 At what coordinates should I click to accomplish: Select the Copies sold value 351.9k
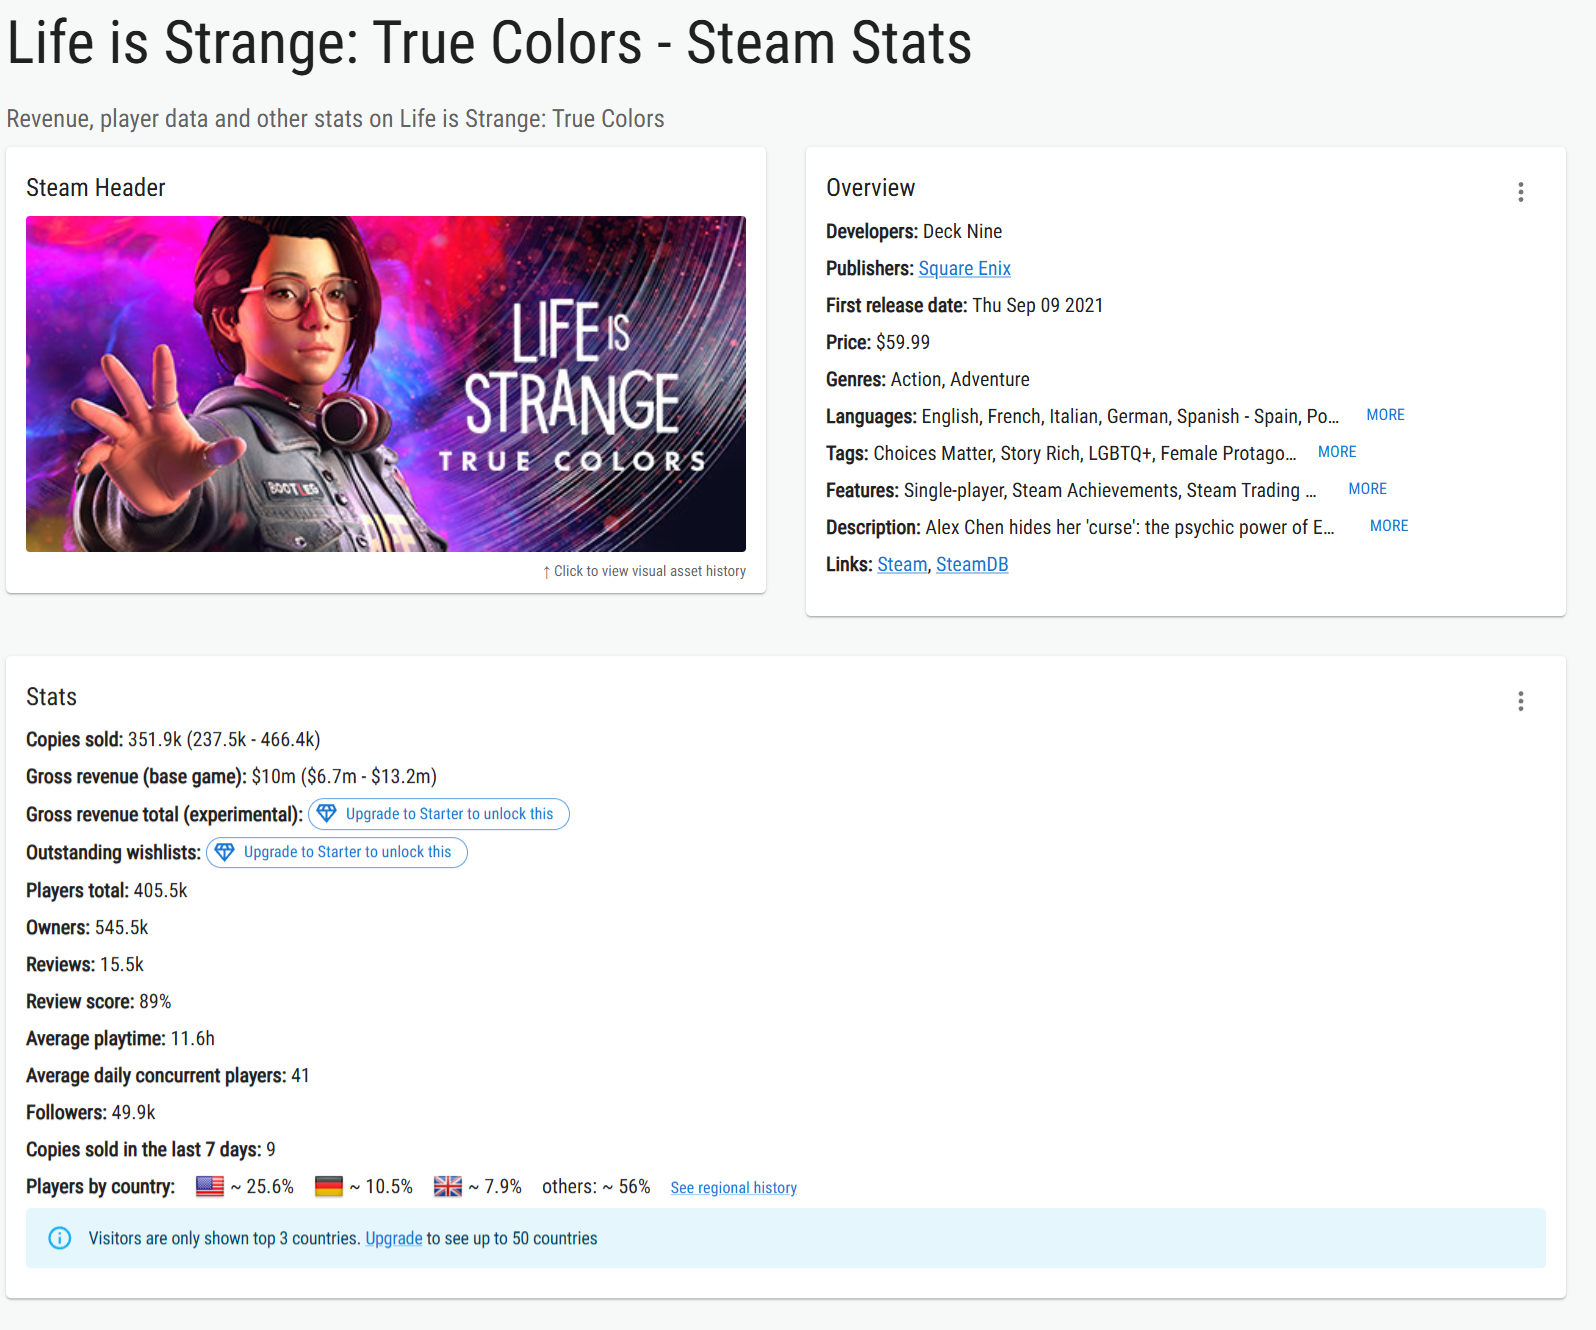coord(155,739)
